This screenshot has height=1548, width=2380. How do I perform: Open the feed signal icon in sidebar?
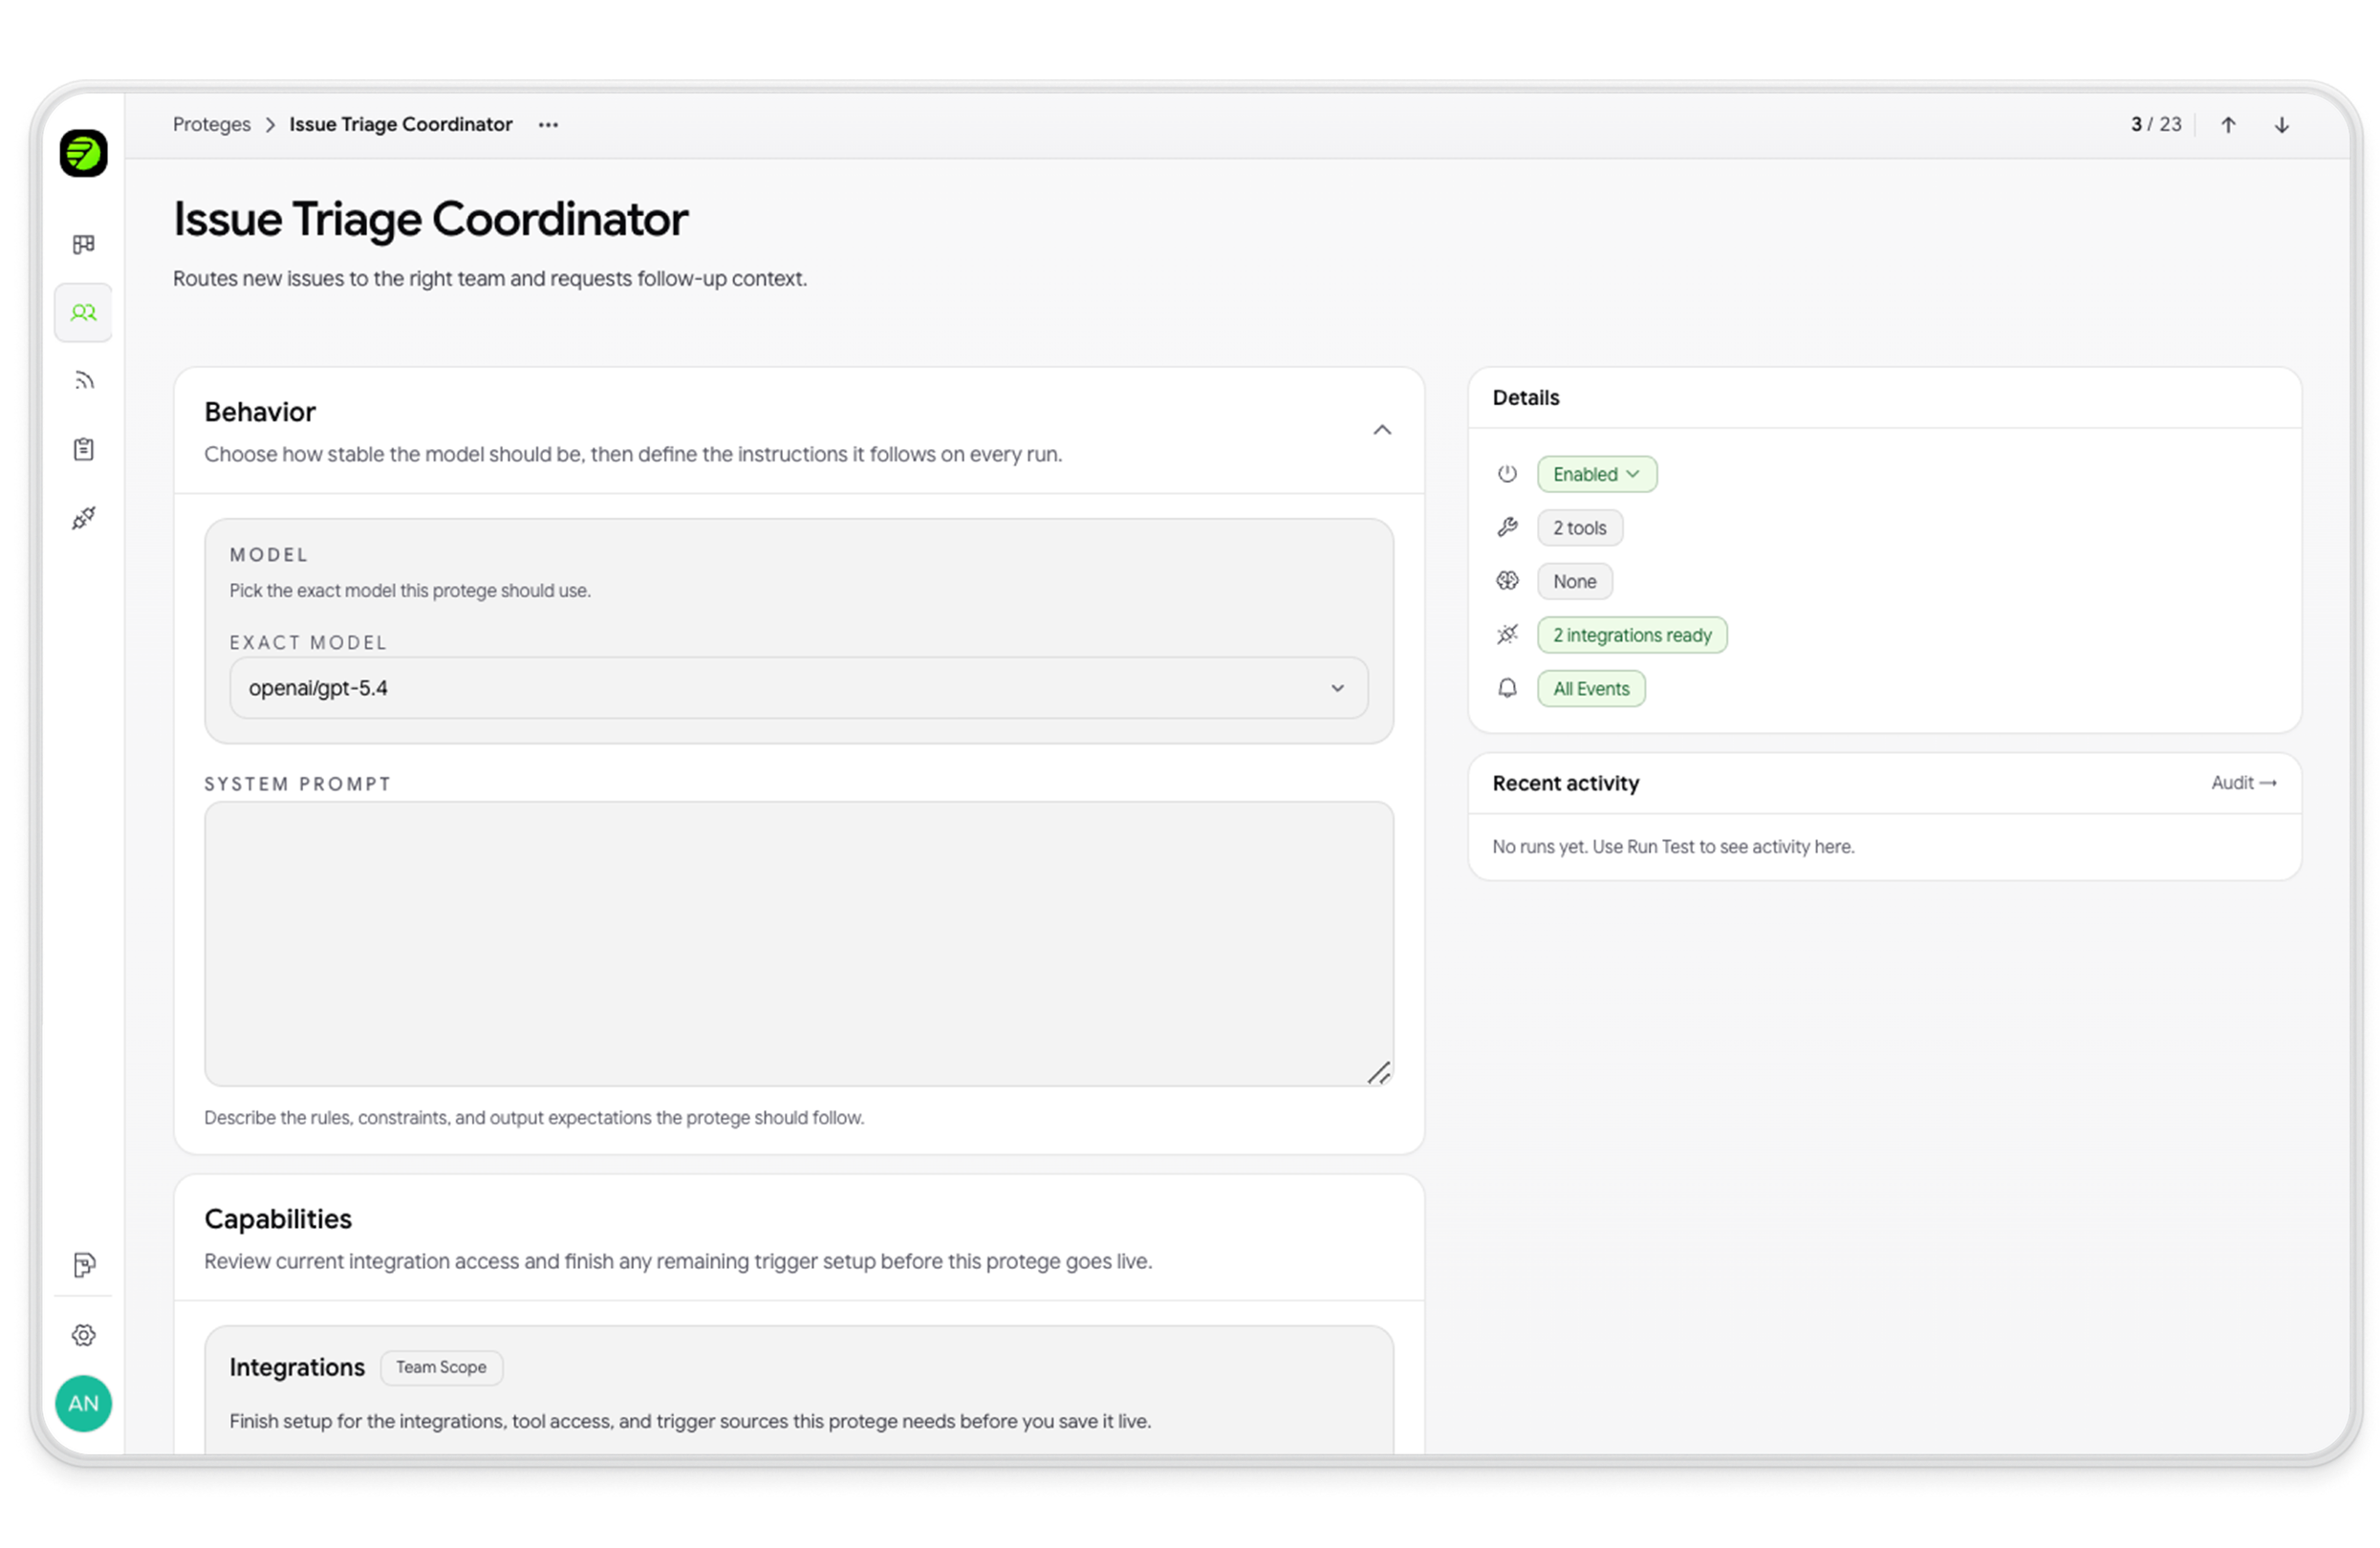coord(84,381)
